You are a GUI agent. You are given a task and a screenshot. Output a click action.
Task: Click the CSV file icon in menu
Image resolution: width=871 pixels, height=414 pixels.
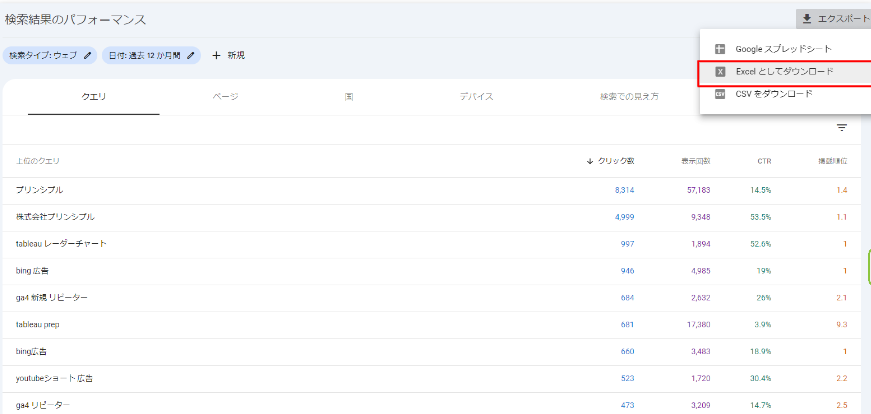(719, 94)
